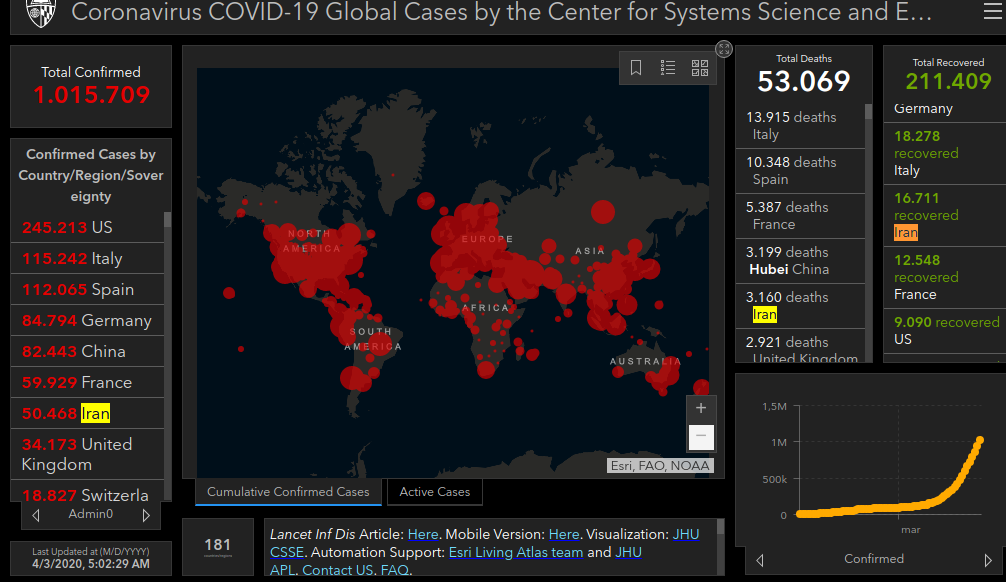Viewport: 1006px width, 582px height.
Task: Open the Esri Living Atlas team link
Action: click(x=516, y=552)
